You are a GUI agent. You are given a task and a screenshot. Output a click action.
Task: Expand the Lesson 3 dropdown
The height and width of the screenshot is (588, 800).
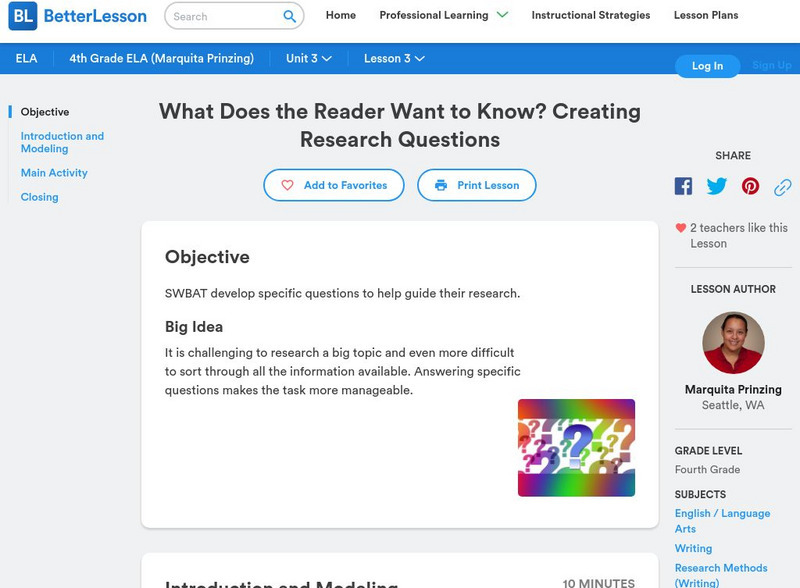[x=394, y=59]
